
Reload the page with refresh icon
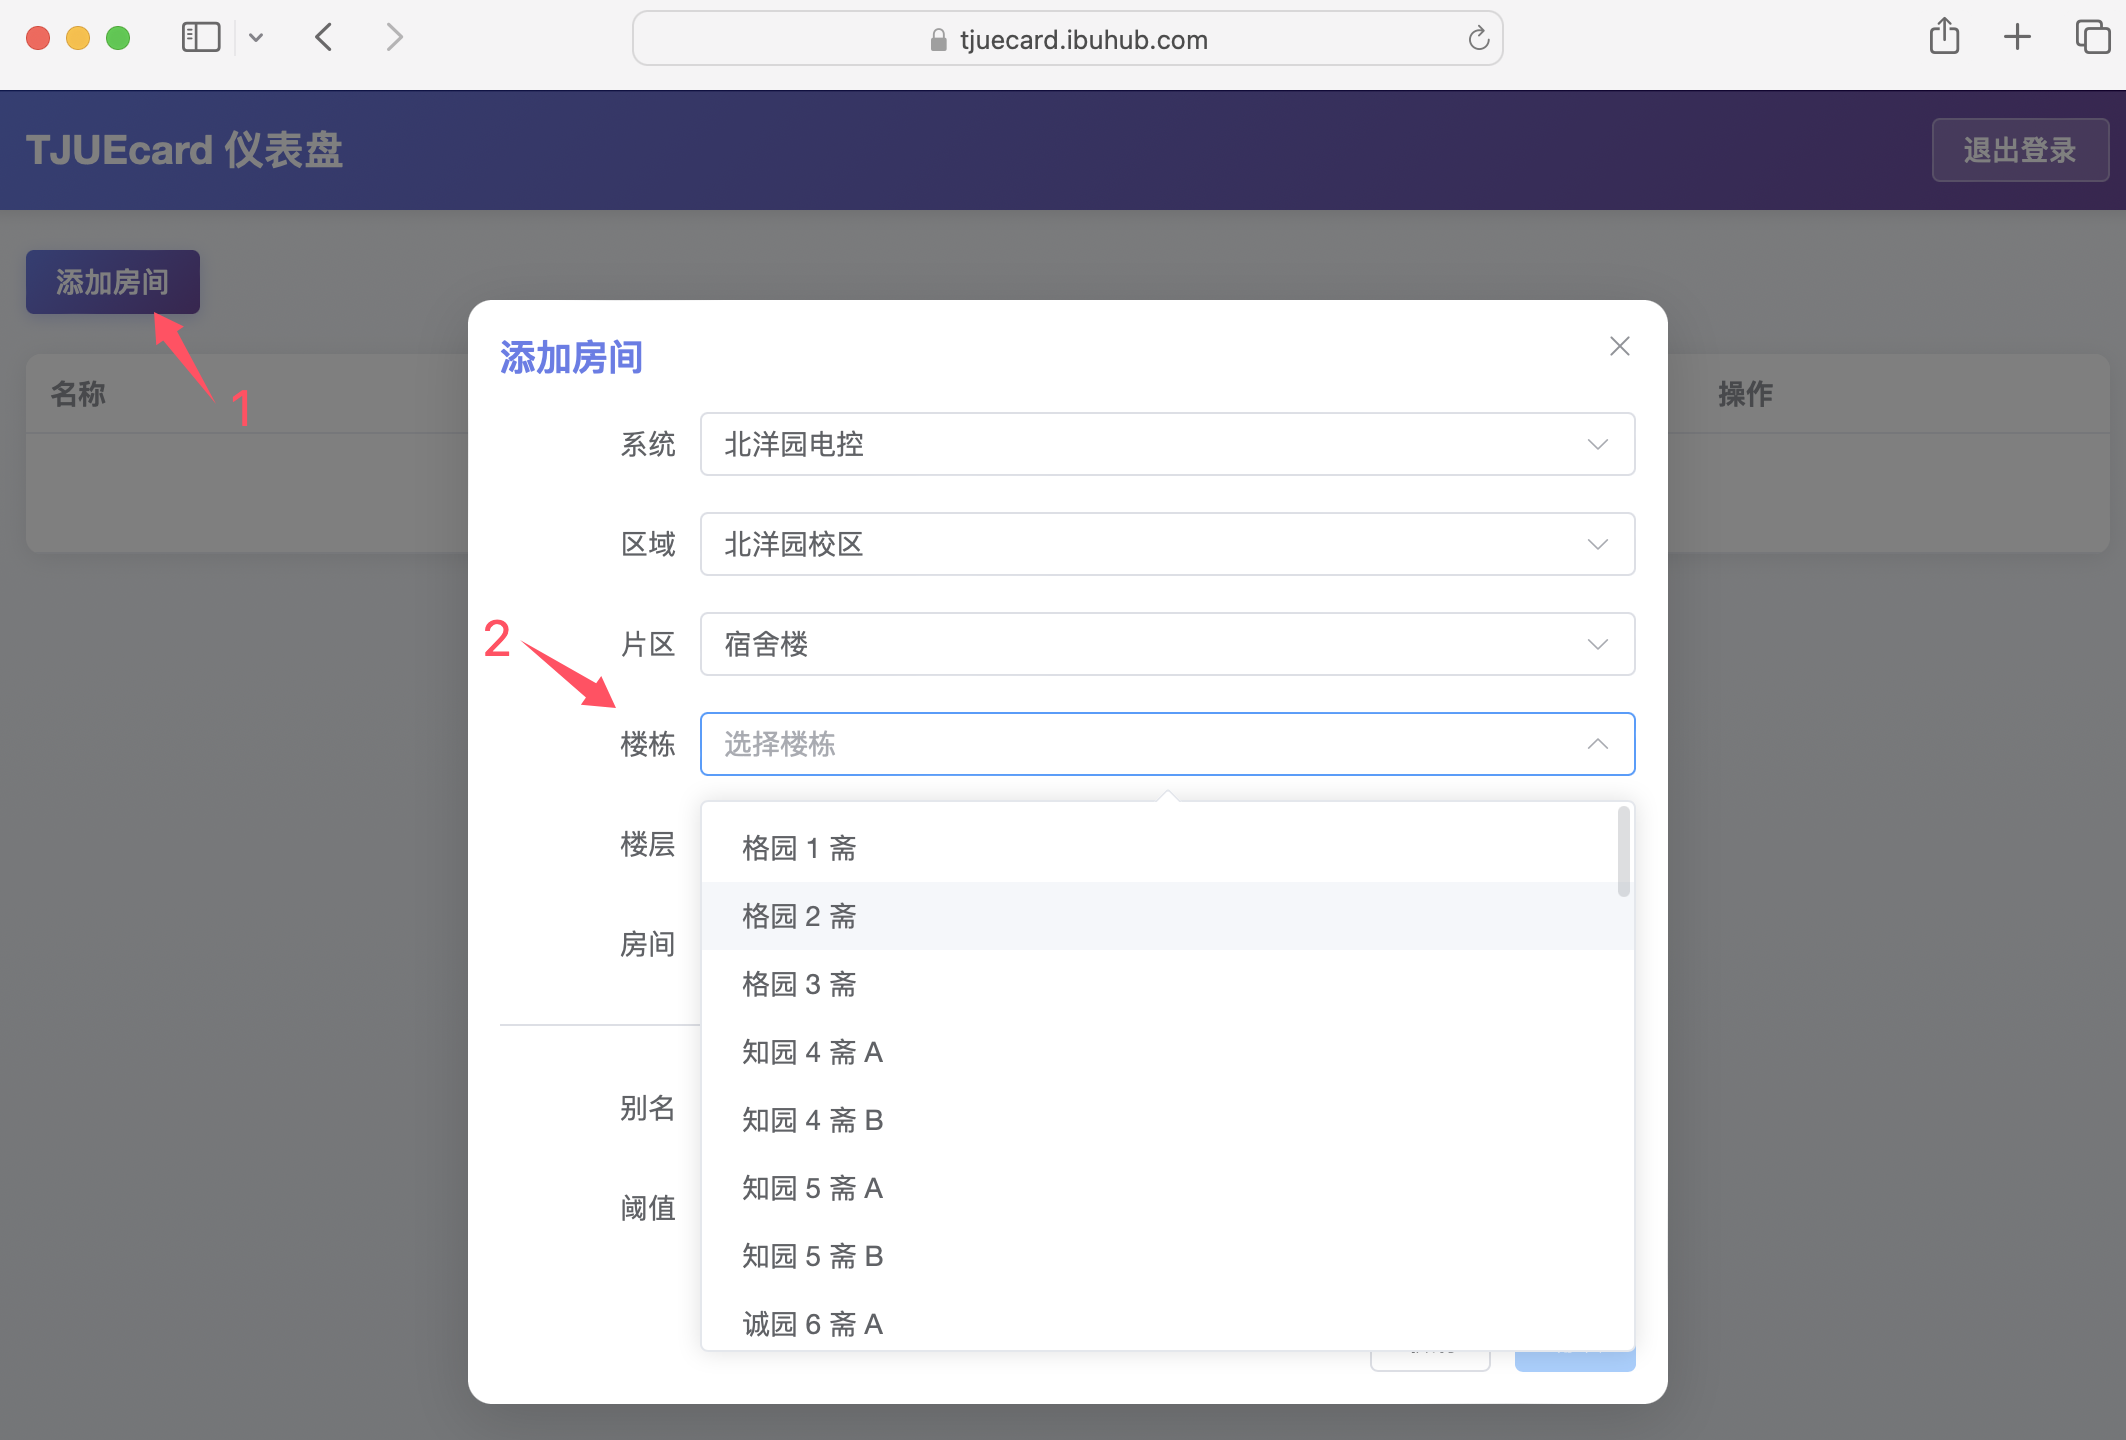(x=1478, y=39)
